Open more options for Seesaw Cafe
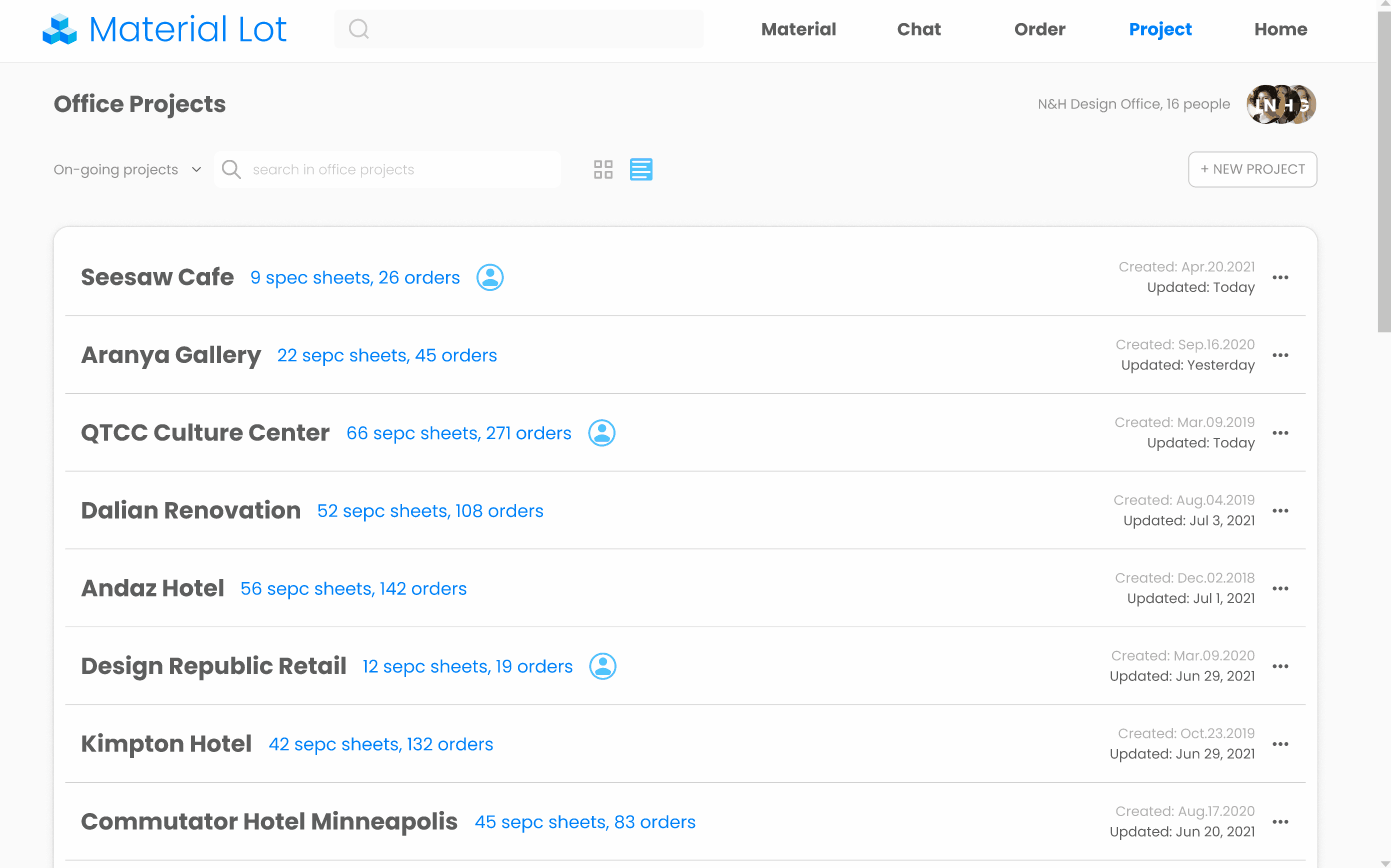1391x868 pixels. click(1280, 277)
